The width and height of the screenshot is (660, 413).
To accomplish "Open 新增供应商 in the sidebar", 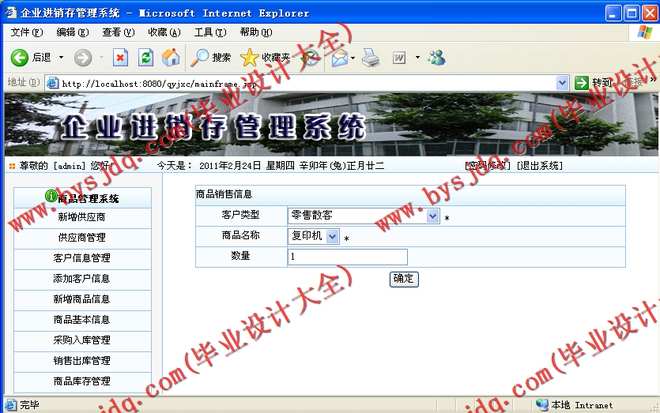I will coord(81,217).
